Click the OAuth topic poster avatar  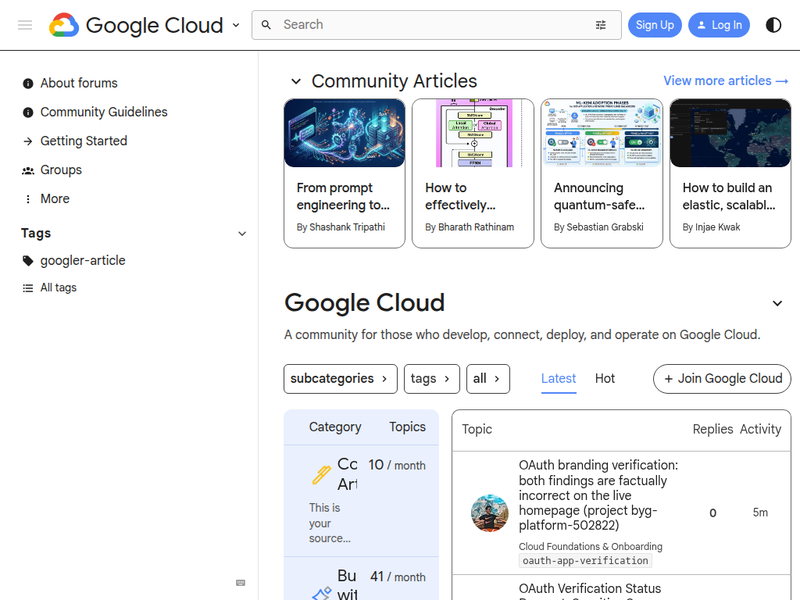coord(489,513)
